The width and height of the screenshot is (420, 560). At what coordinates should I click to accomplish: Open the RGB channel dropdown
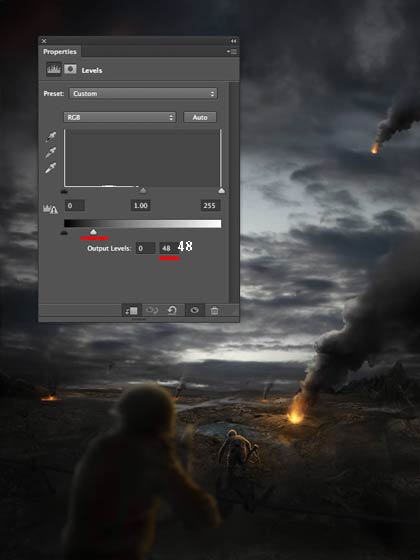click(x=120, y=117)
